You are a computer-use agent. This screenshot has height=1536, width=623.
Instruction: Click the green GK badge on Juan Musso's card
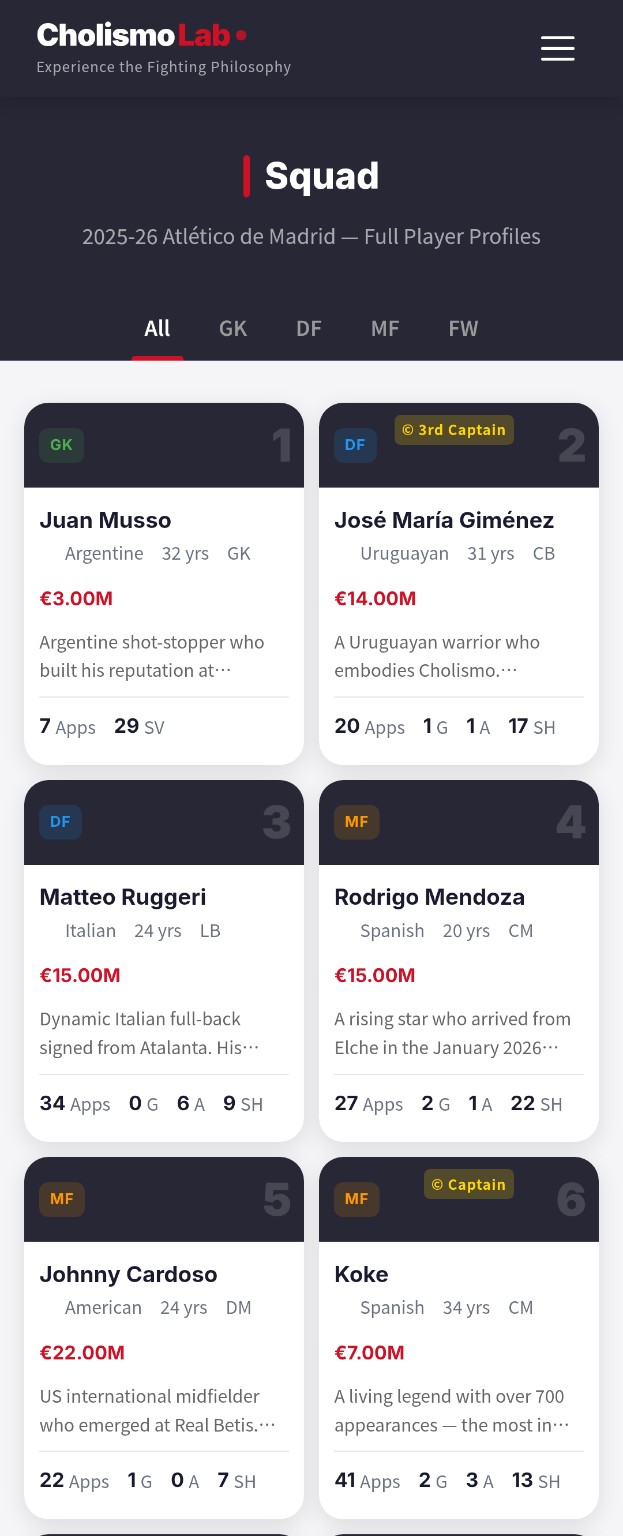61,445
